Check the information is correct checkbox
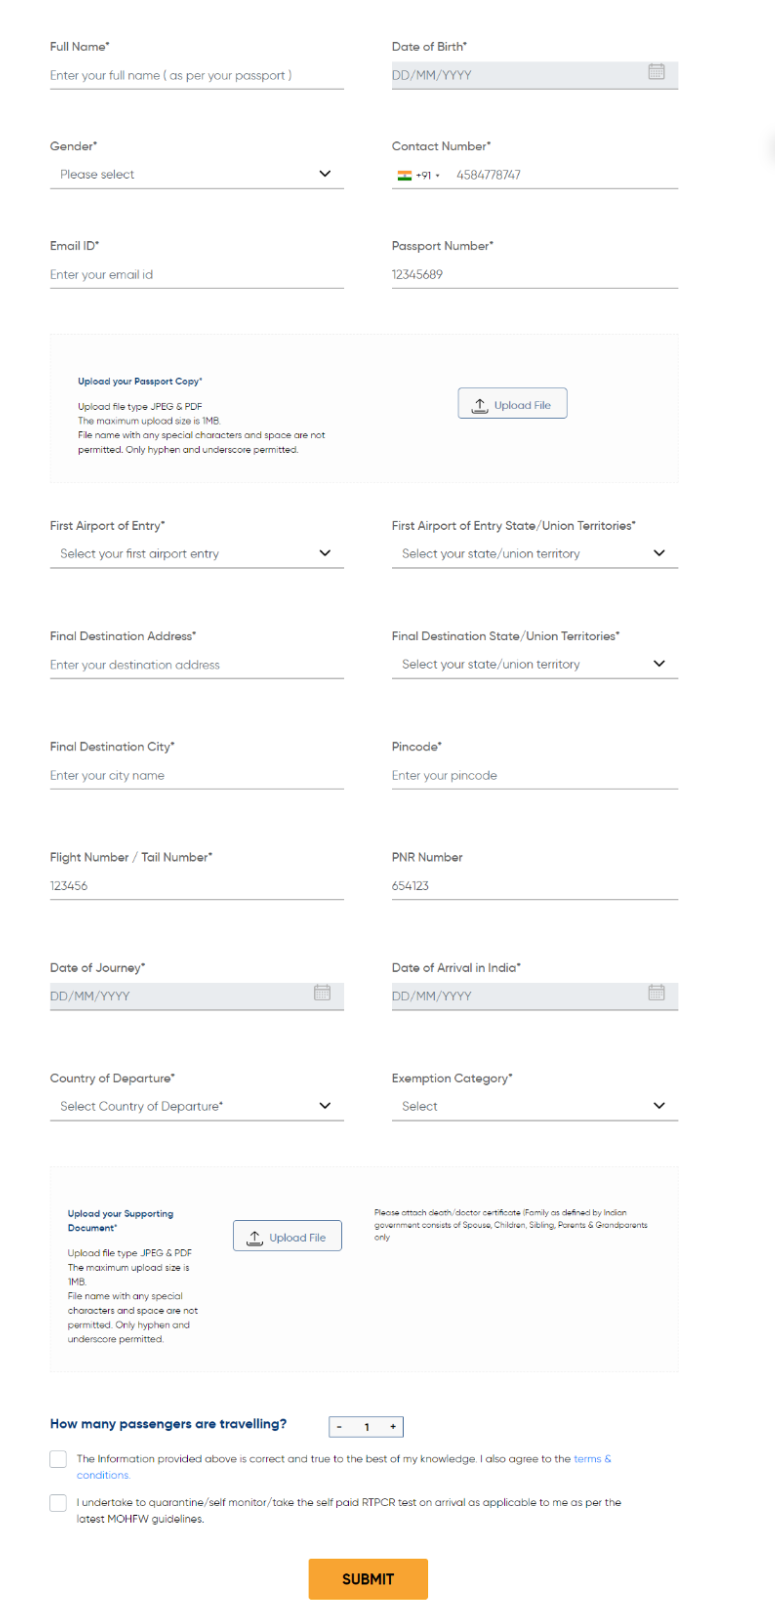Screen dimensions: 775x1612 [58, 1459]
